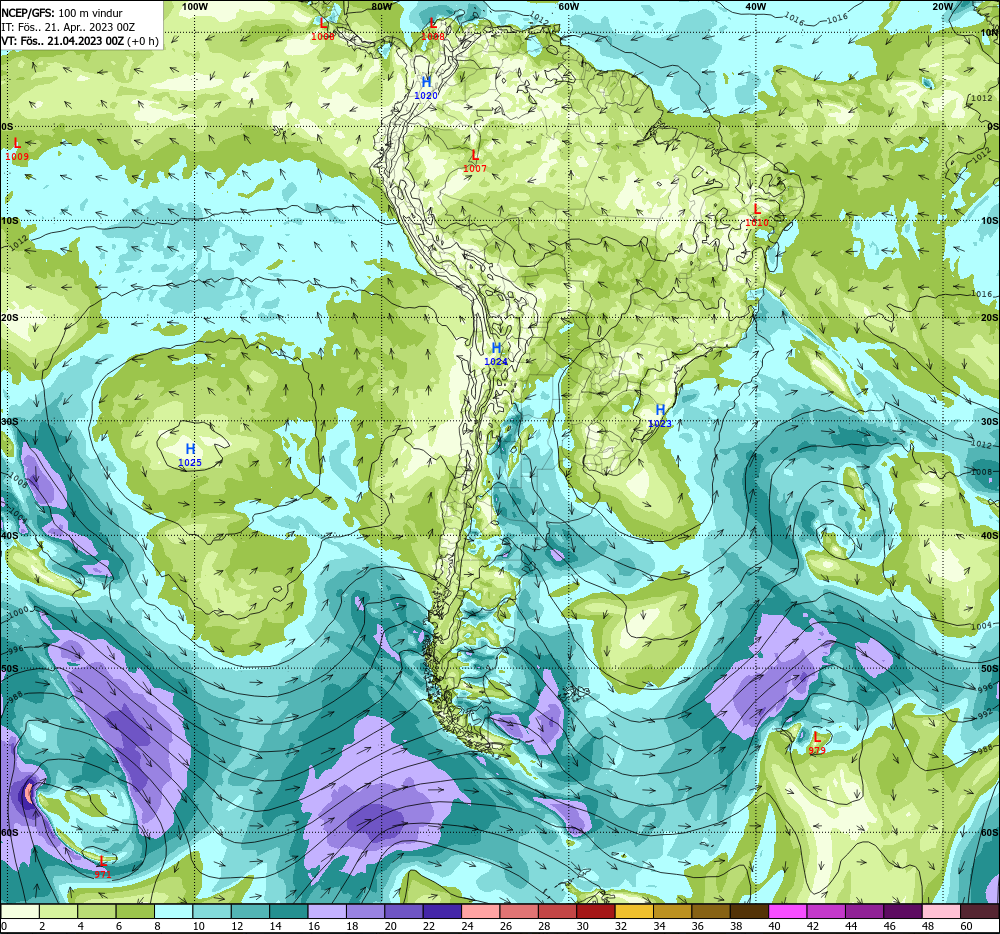Pick the green 4–6 legend swatch
Screen dimensions: 1000x934
[x=97, y=911]
